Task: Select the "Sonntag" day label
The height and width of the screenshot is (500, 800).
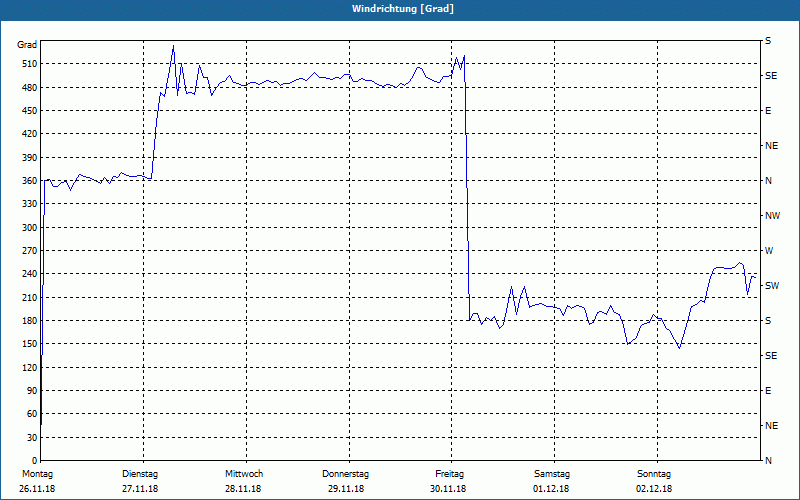Action: click(654, 474)
